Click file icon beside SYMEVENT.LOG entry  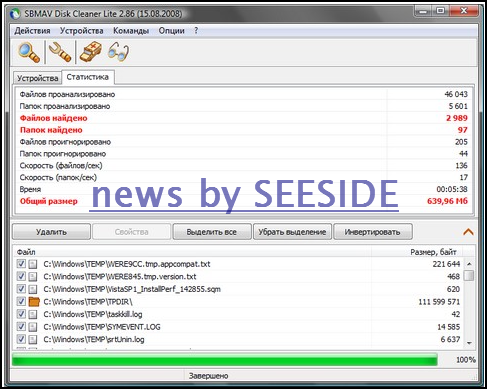33,327
